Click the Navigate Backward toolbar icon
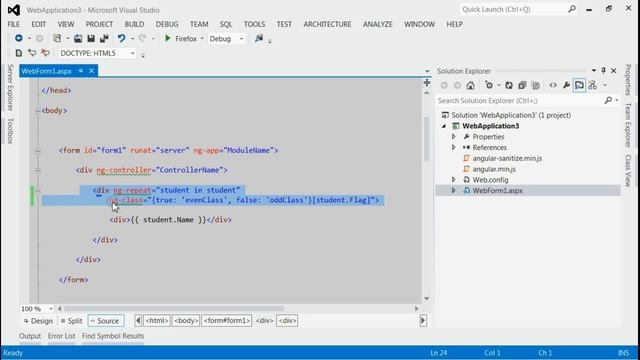The image size is (640, 360). pyautogui.click(x=19, y=38)
